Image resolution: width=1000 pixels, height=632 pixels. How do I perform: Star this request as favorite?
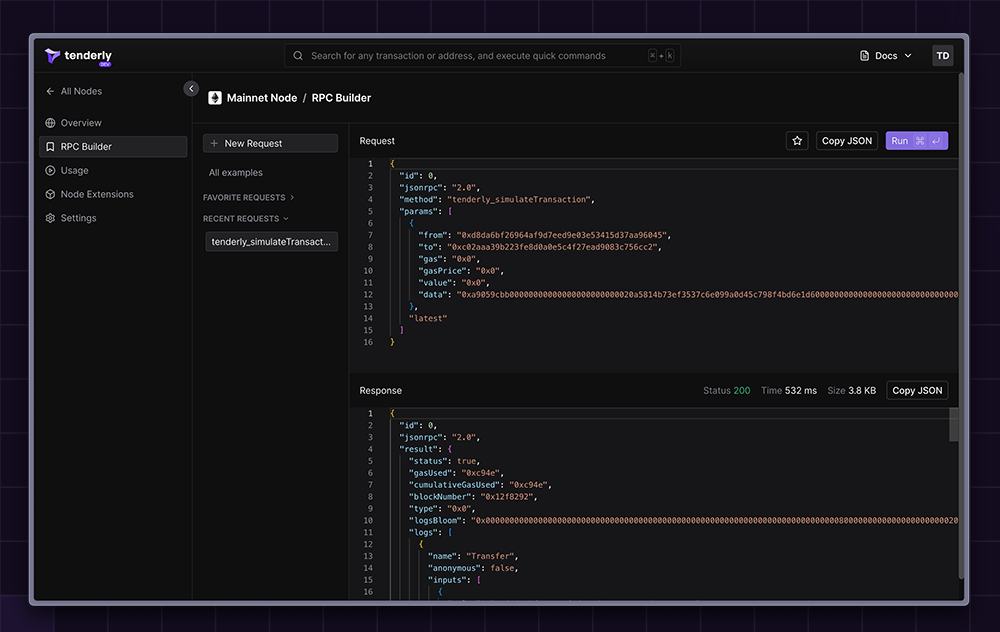pos(797,141)
